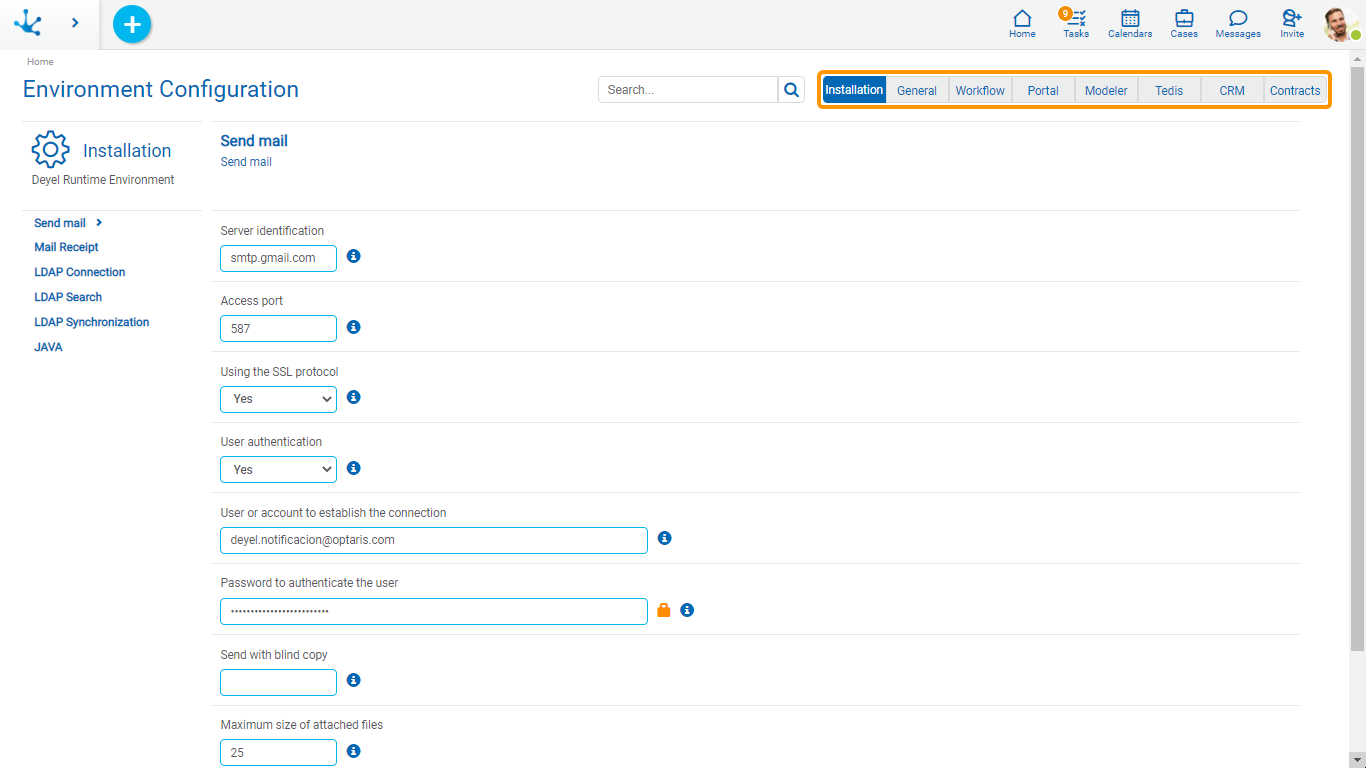Open the User authentication dropdown
This screenshot has height=768, width=1366.
point(278,469)
